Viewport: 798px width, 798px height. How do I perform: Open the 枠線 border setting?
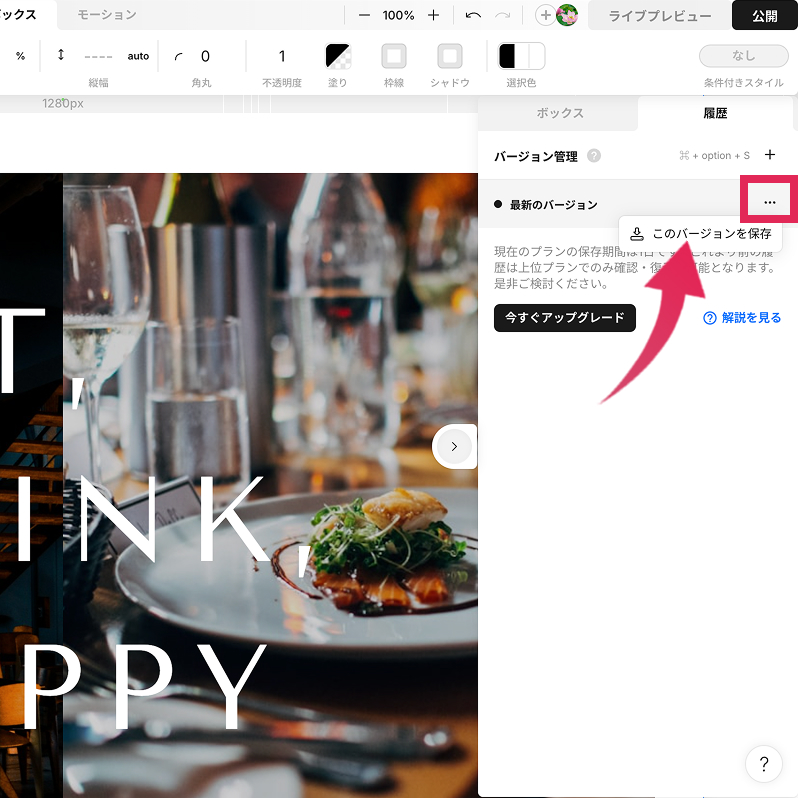[394, 57]
